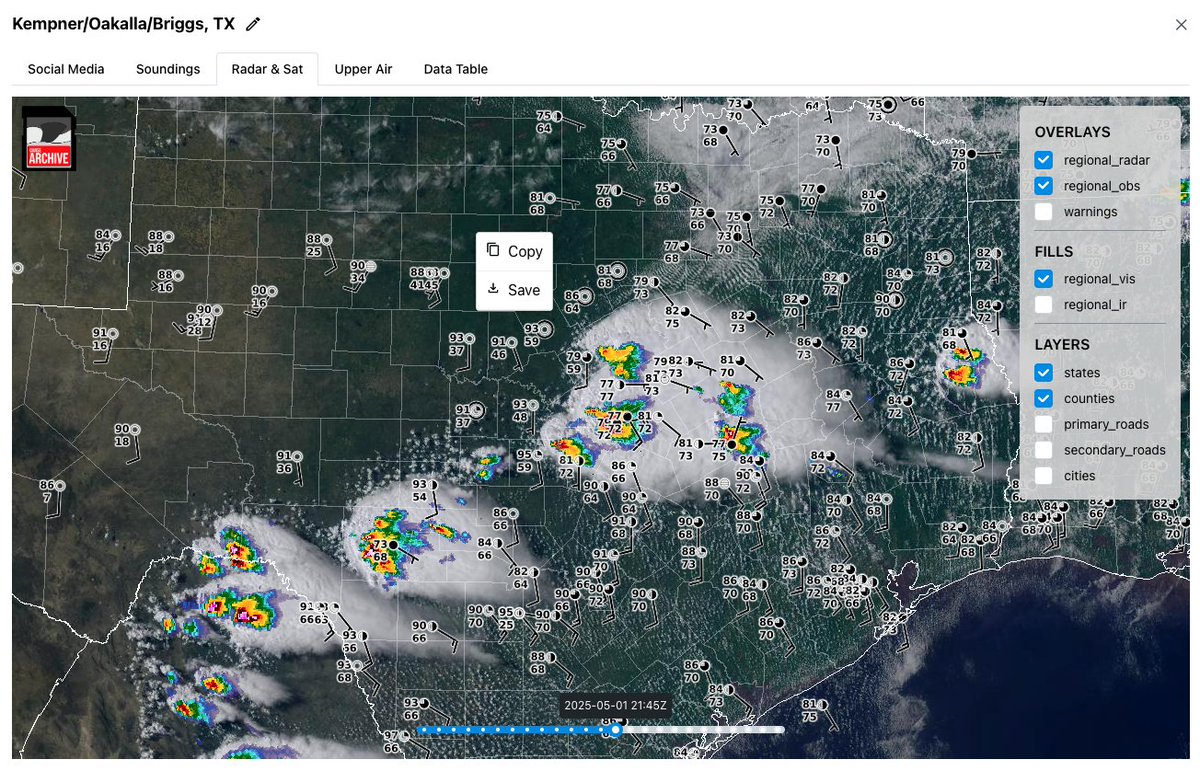Uncheck the states layer
Screen dimensions: 1200x771
(x=1043, y=372)
